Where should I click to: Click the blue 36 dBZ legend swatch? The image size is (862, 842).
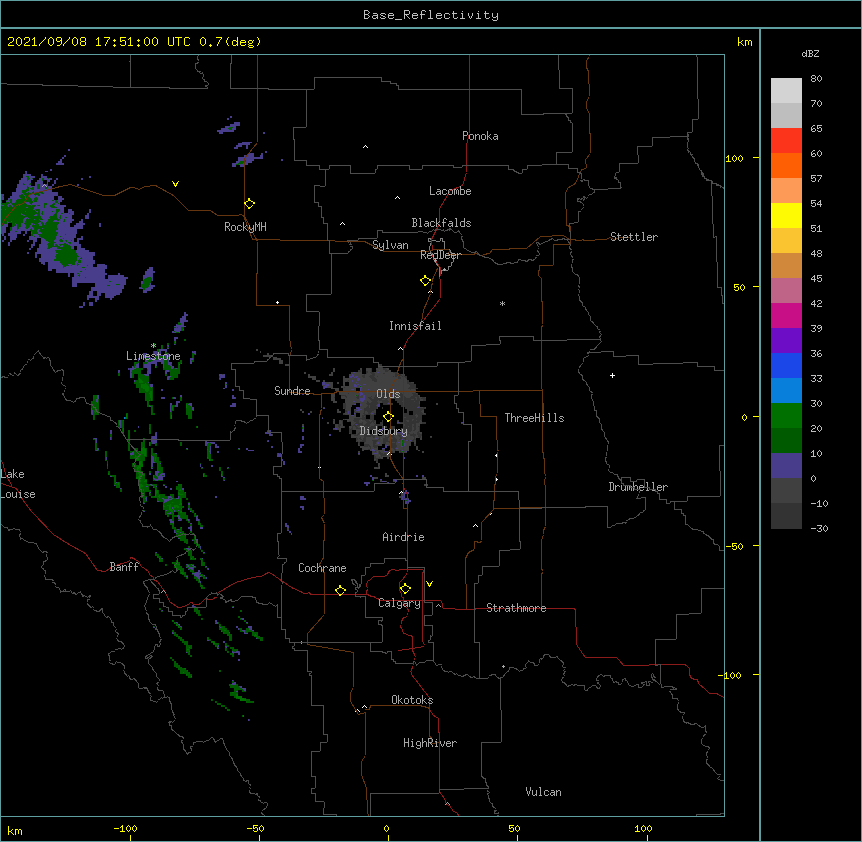pyautogui.click(x=786, y=365)
